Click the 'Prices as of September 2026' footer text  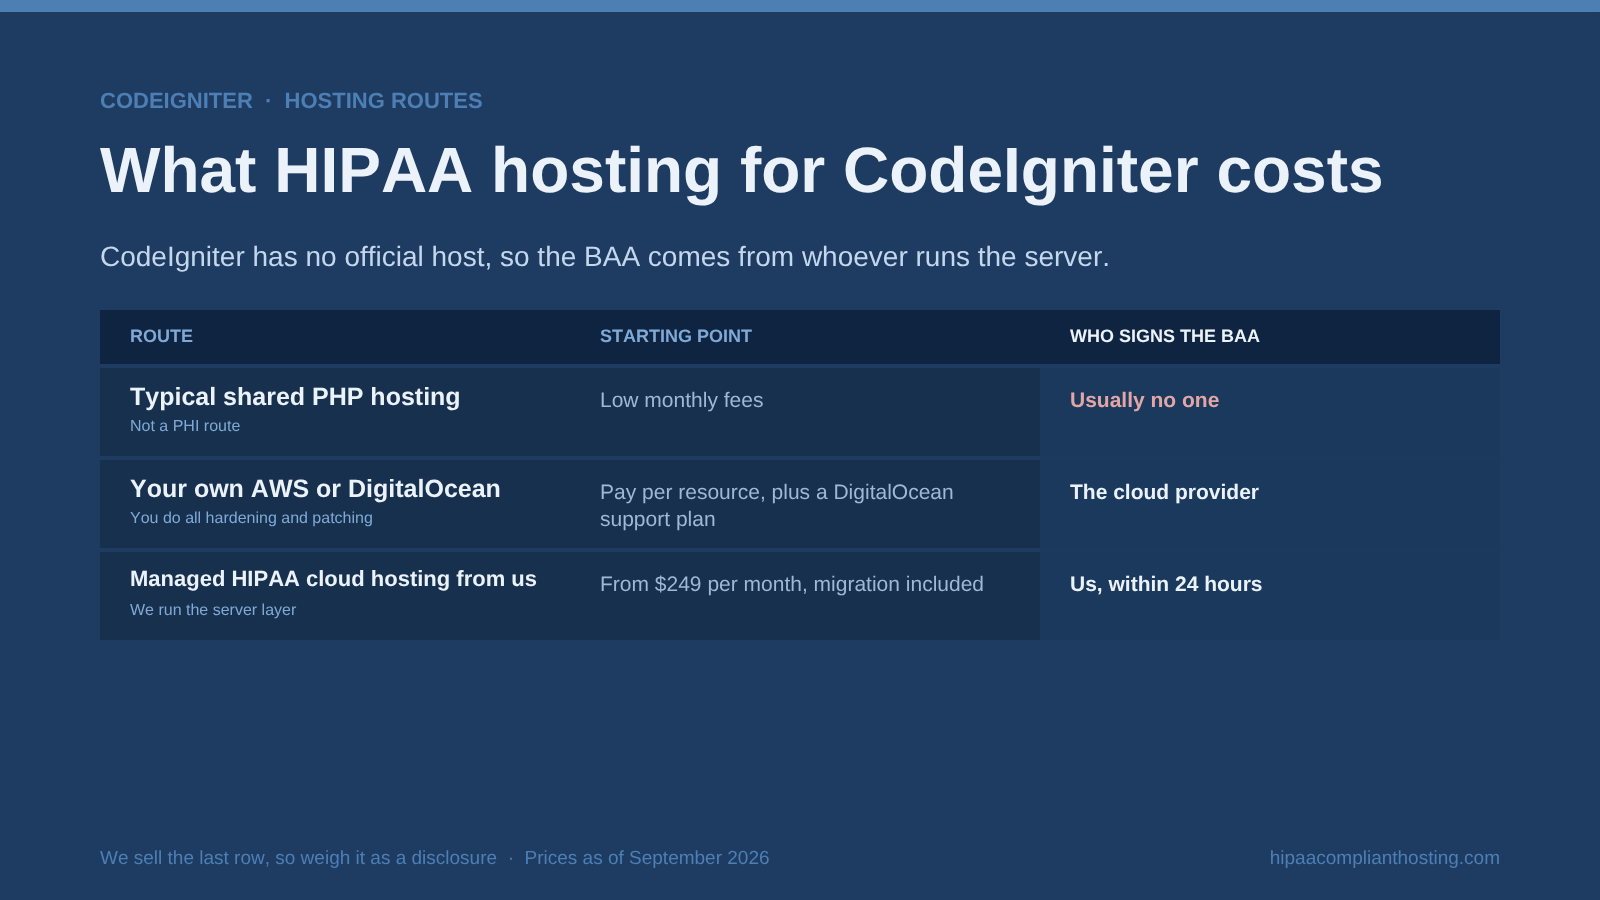(x=647, y=858)
